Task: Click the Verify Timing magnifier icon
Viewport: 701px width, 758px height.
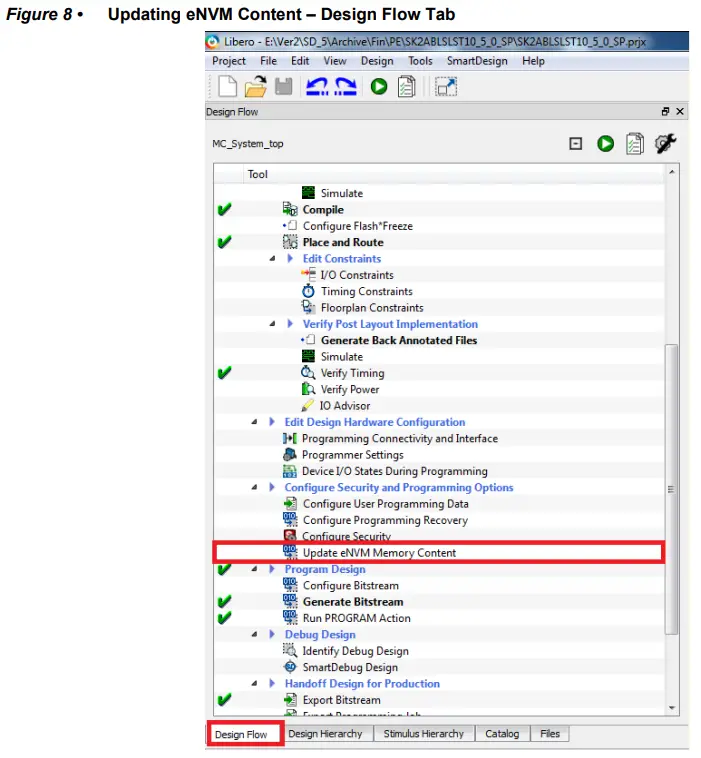Action: tap(308, 373)
